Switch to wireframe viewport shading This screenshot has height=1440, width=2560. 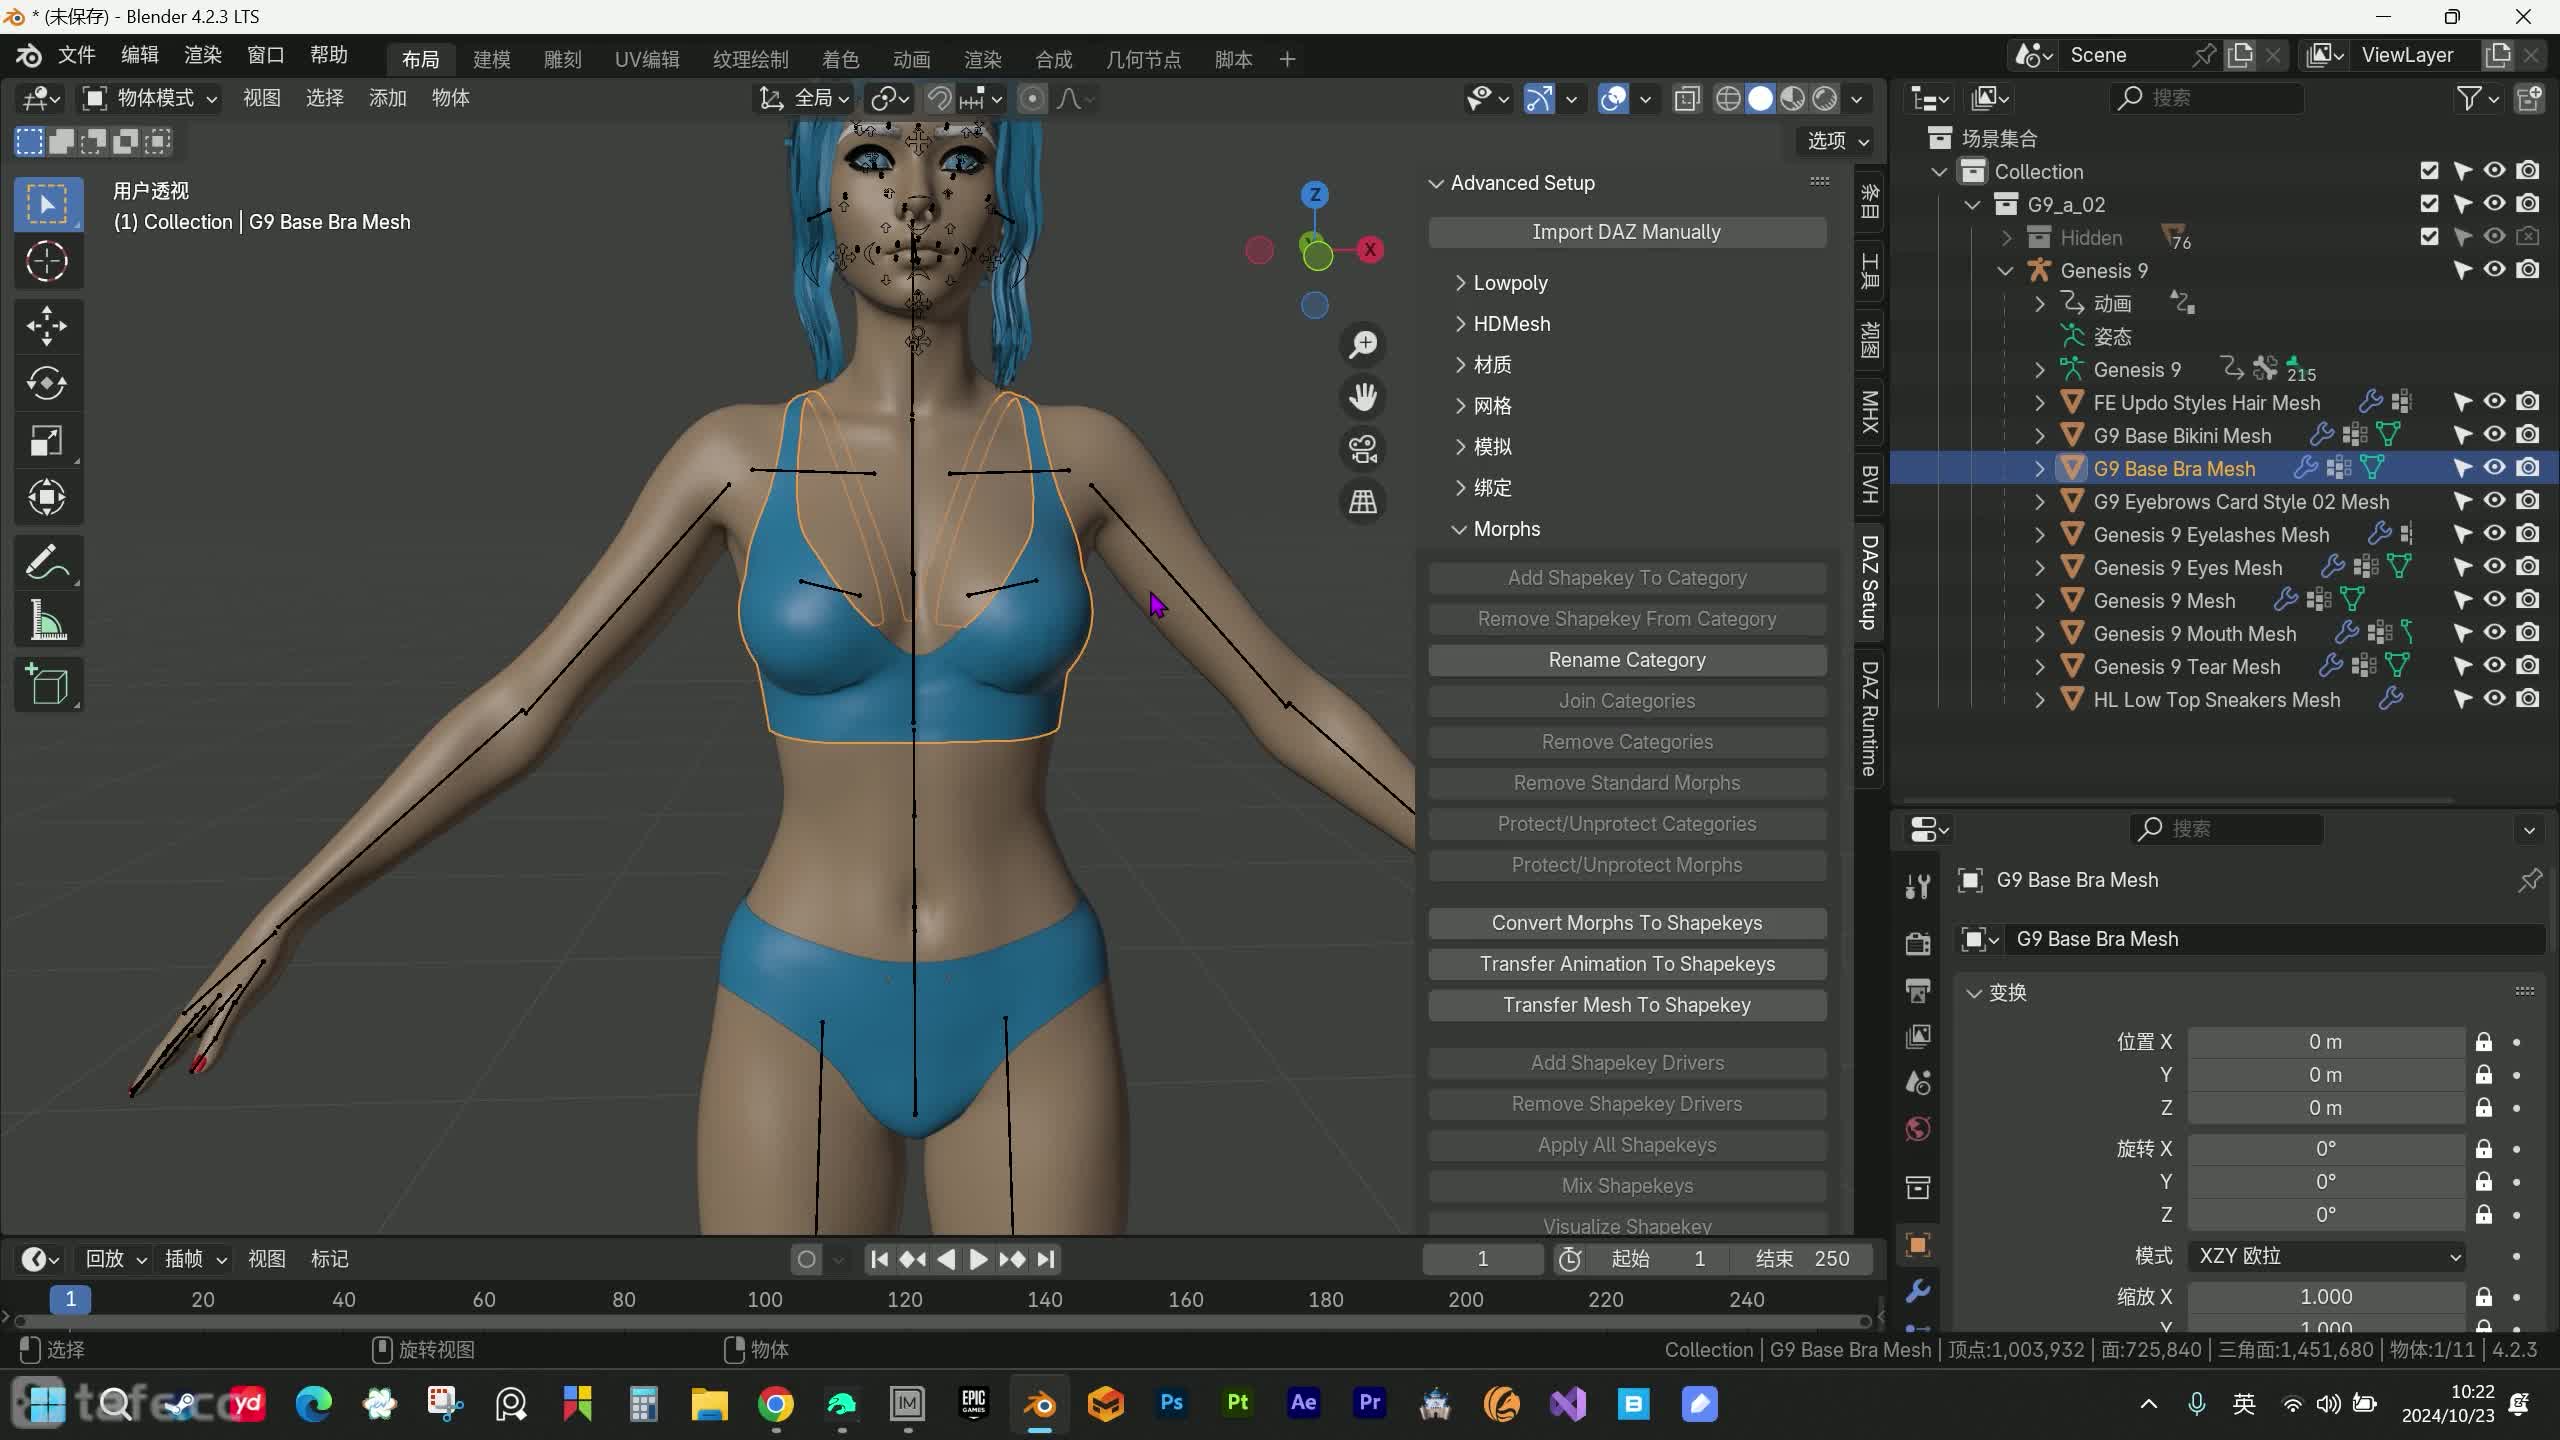click(x=1728, y=98)
